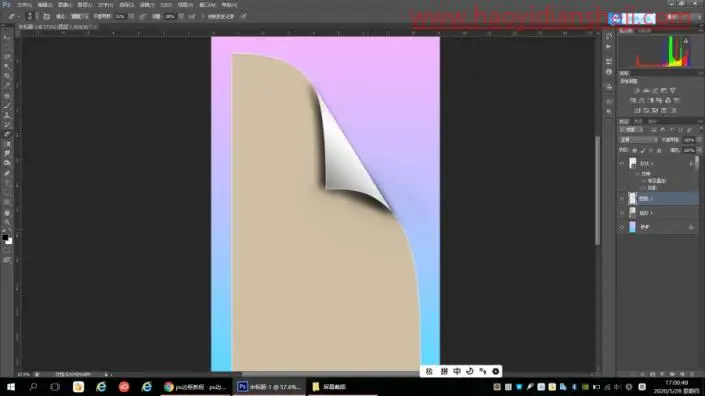Toggle layer filtering switch on or off

coord(701,130)
